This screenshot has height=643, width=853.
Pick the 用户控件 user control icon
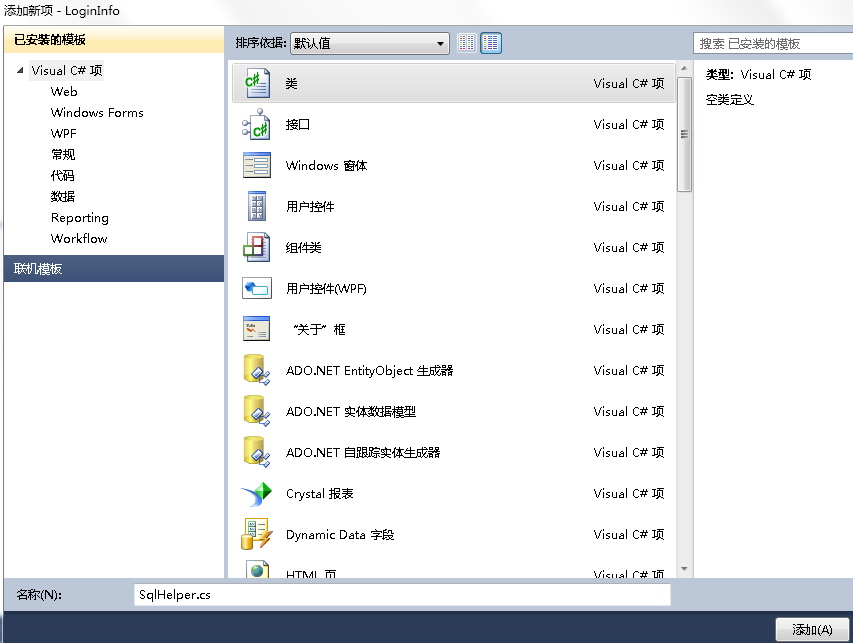(257, 206)
